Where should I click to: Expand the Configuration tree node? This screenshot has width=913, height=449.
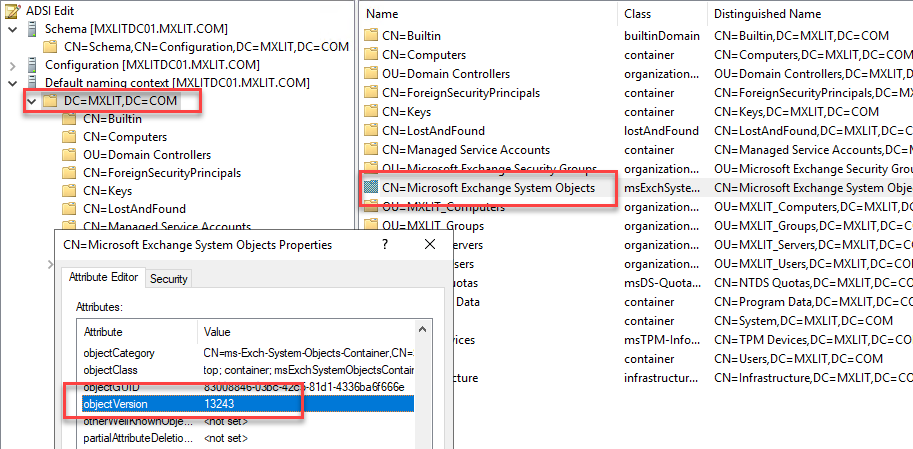(11, 65)
